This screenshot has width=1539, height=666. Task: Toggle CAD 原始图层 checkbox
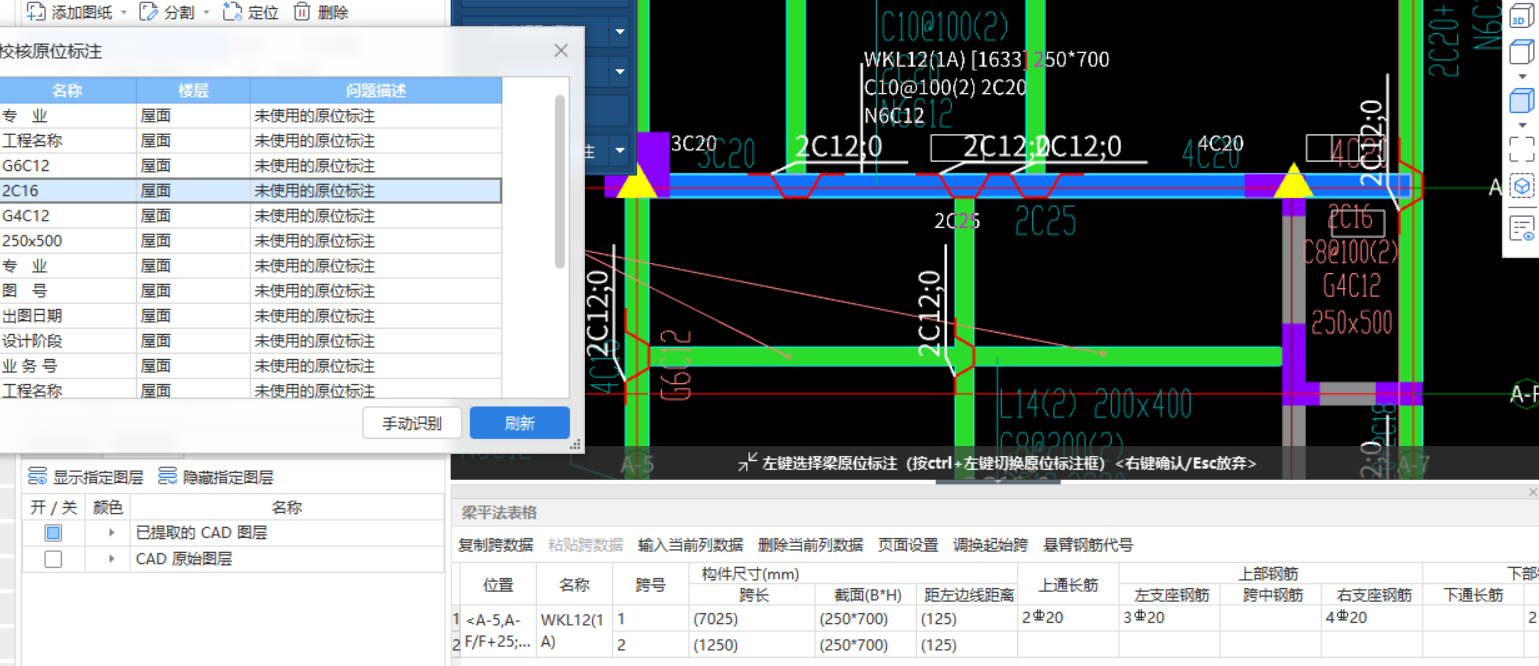(x=53, y=559)
